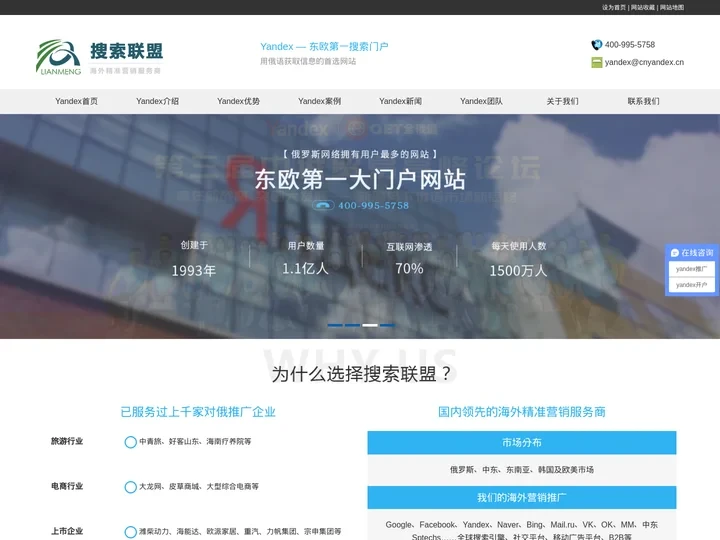This screenshot has height=540, width=720.
Task: Click the phone number 400-995-5758 in header
Action: [630, 45]
